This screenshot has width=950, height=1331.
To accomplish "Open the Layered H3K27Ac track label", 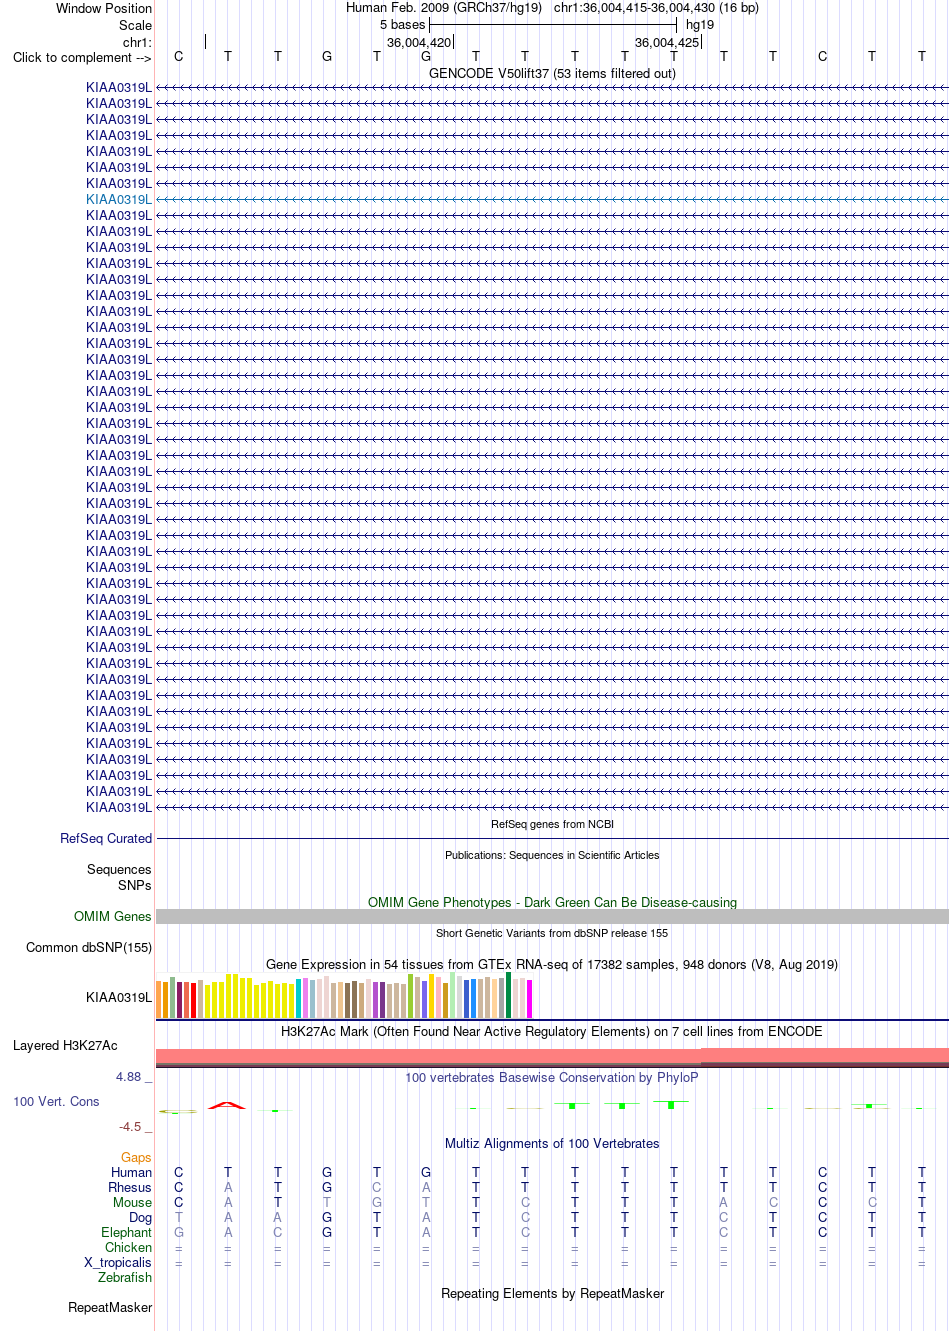I will pyautogui.click(x=65, y=1045).
